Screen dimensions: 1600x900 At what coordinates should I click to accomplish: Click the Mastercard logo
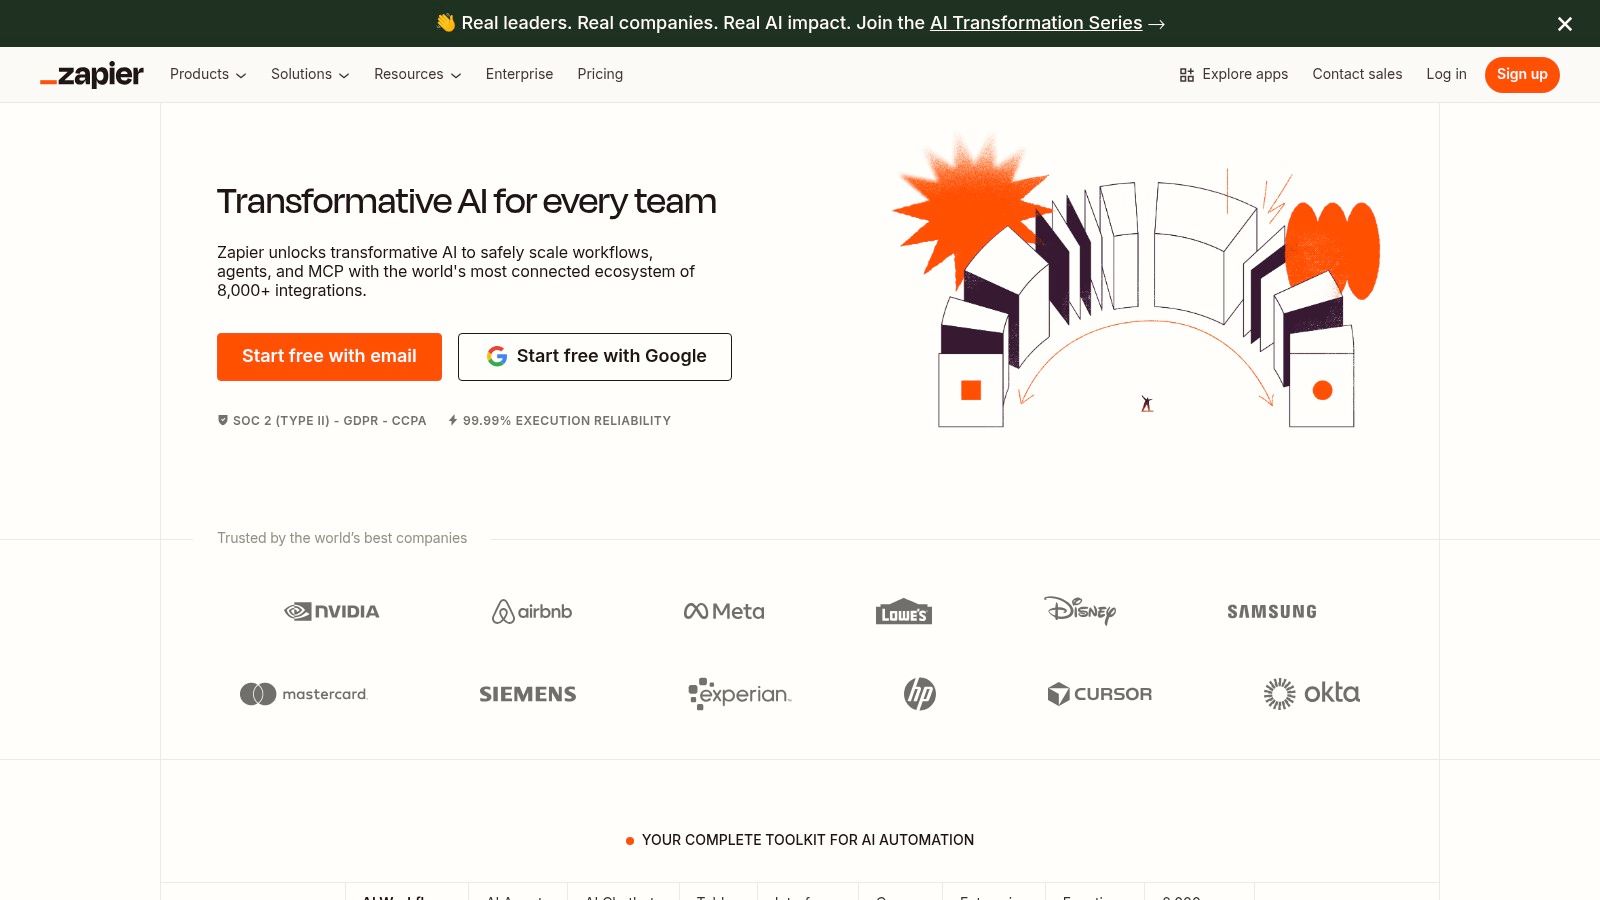click(x=303, y=693)
